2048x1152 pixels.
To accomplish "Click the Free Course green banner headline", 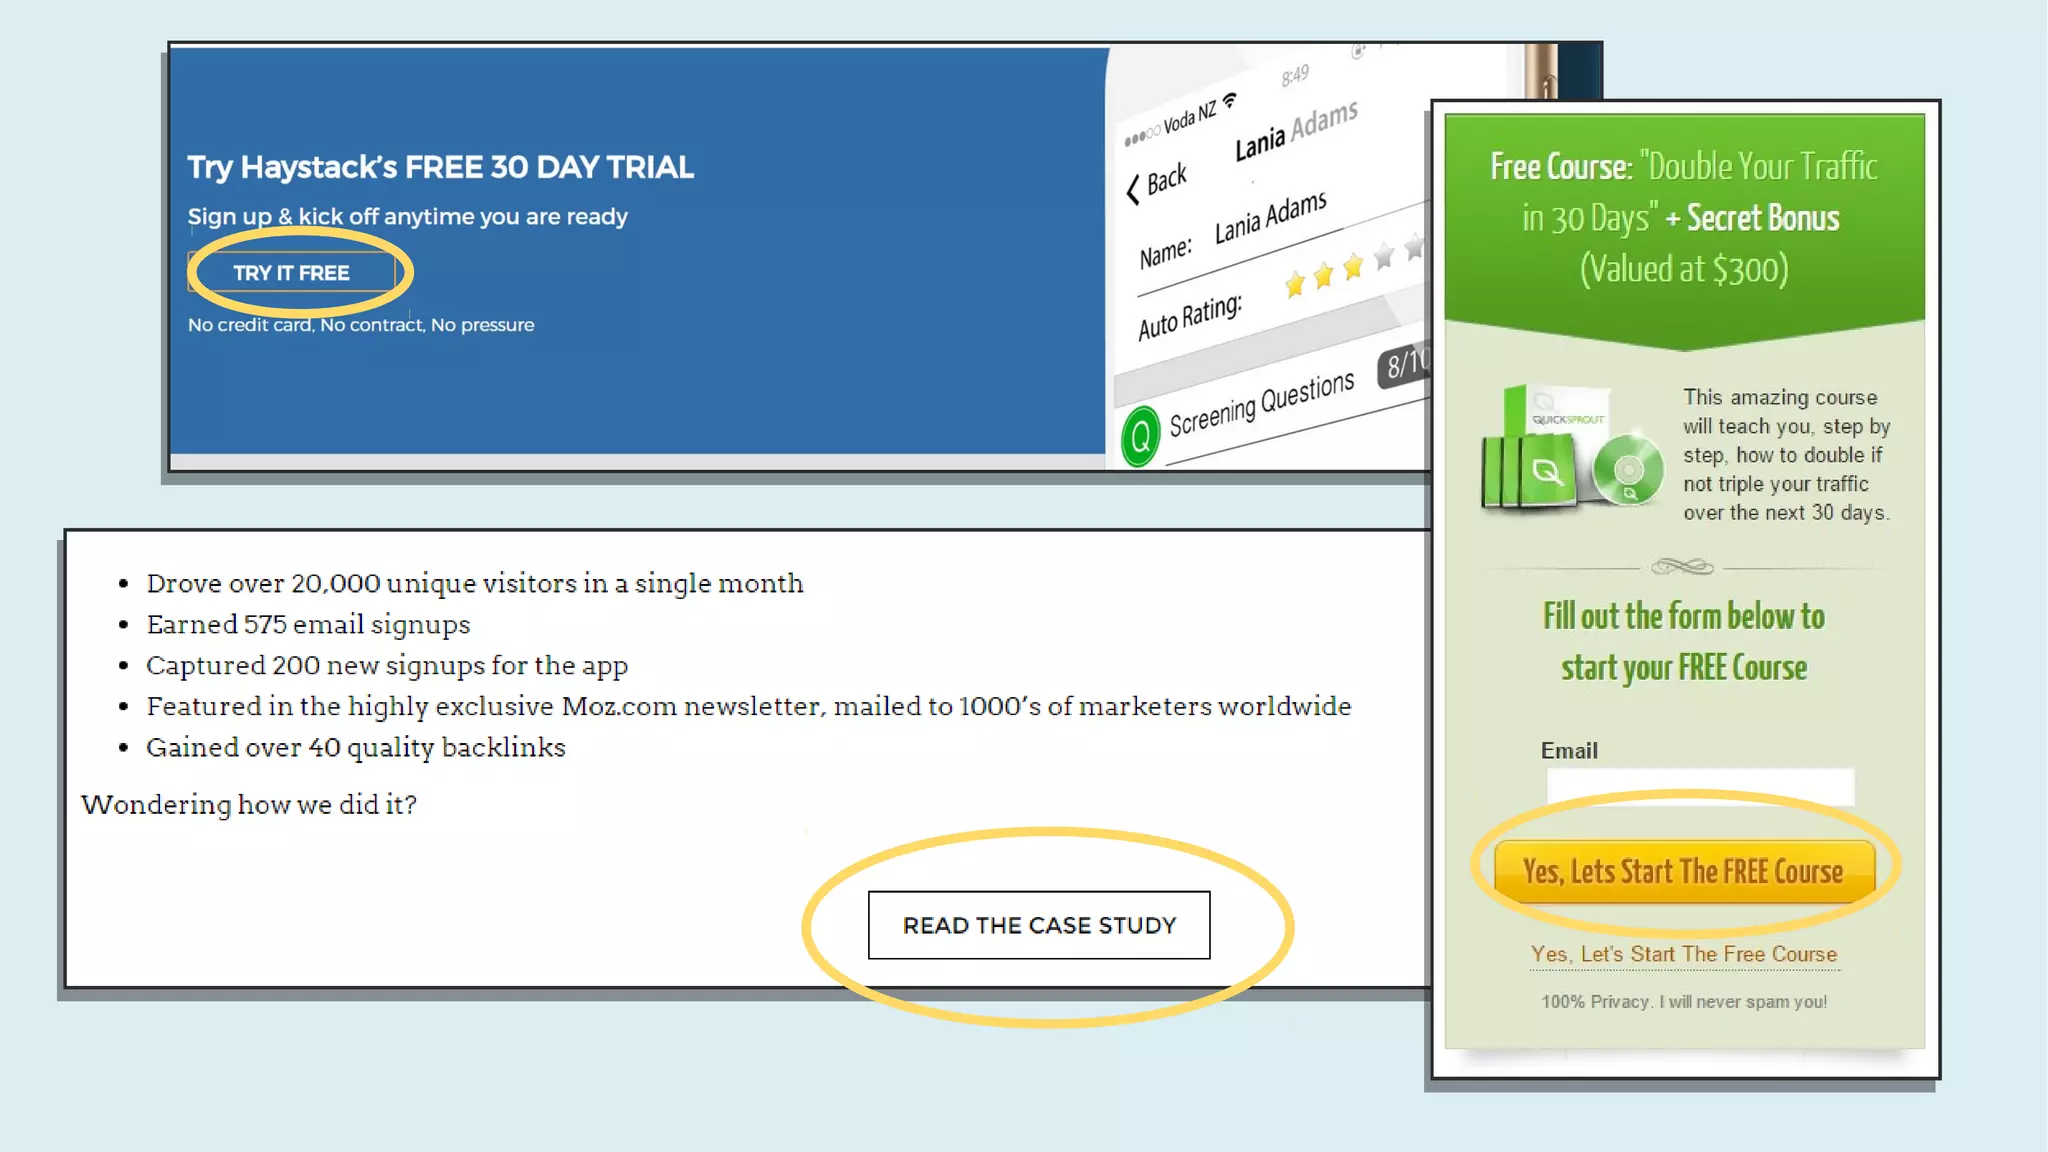I will click(x=1683, y=217).
